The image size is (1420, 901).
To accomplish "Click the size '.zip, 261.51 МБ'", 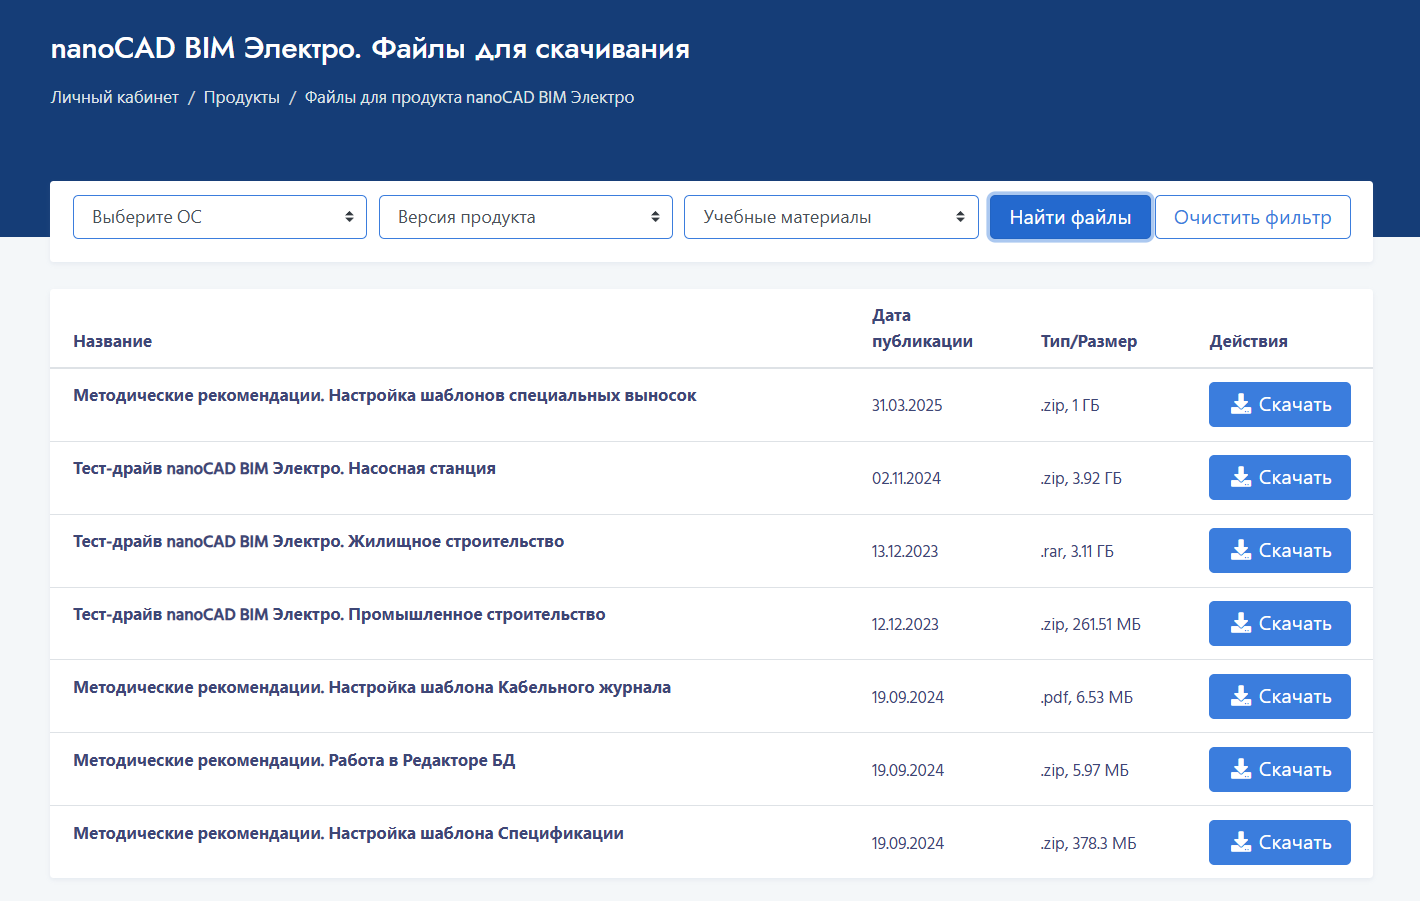I will [1091, 624].
